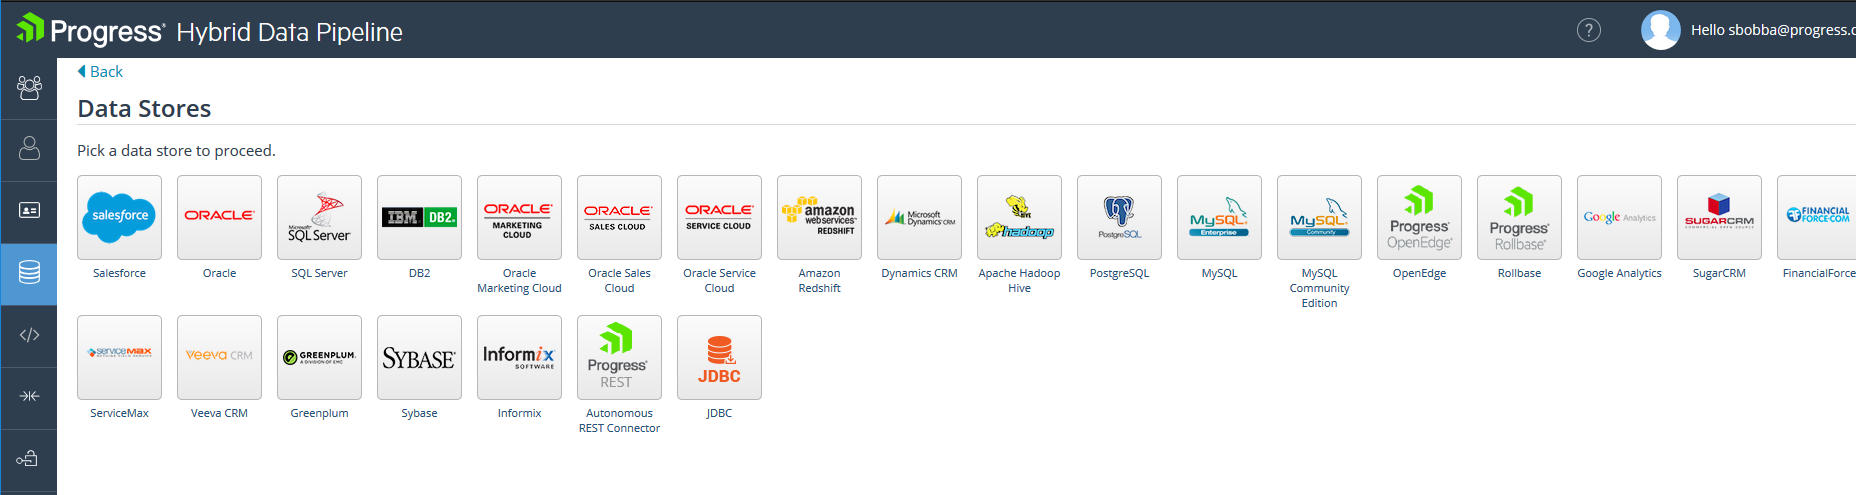Click the Greenplum label text
This screenshot has height=495, width=1856.
click(x=319, y=413)
